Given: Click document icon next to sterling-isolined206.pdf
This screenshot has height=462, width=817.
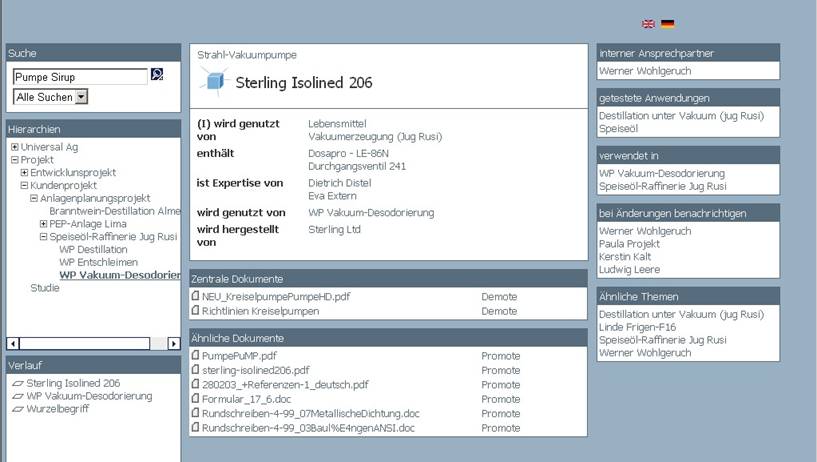Looking at the screenshot, I should coord(195,370).
